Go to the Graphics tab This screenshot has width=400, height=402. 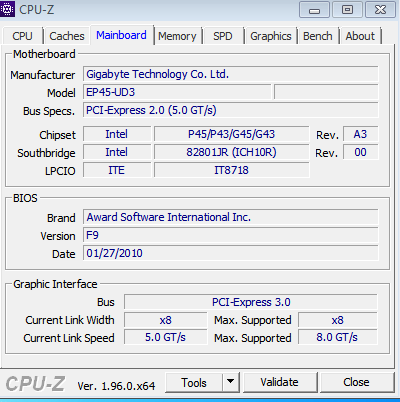(271, 36)
